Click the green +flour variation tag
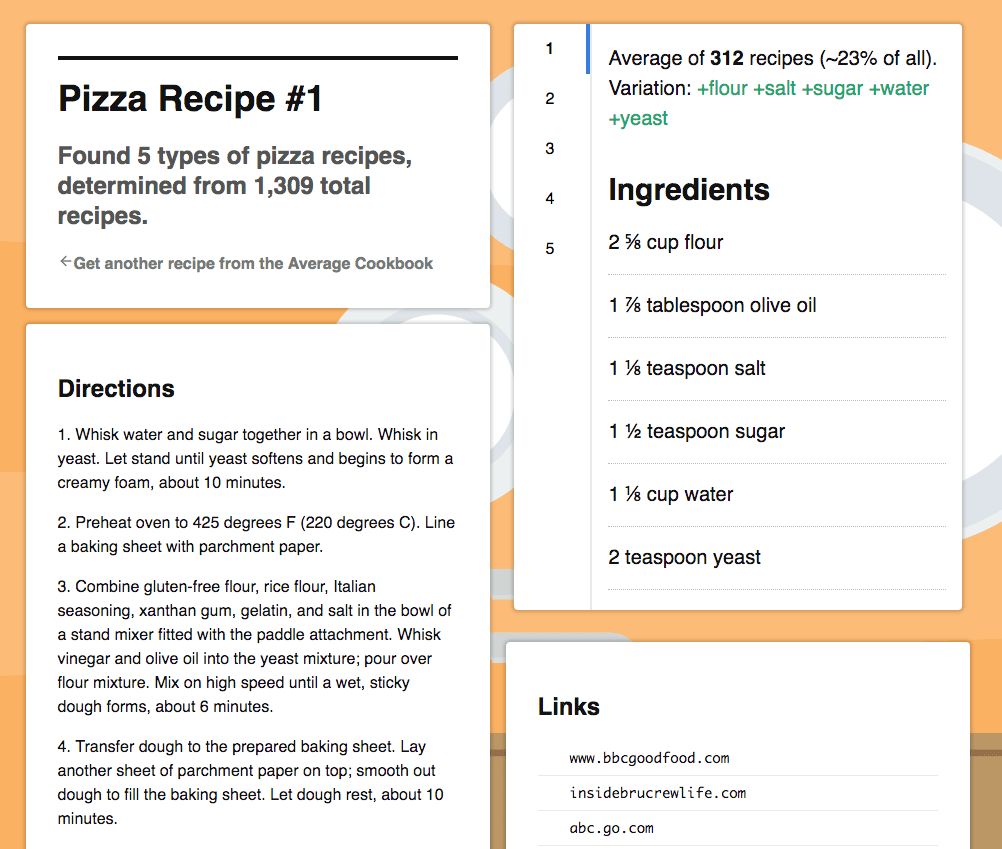 [x=722, y=89]
